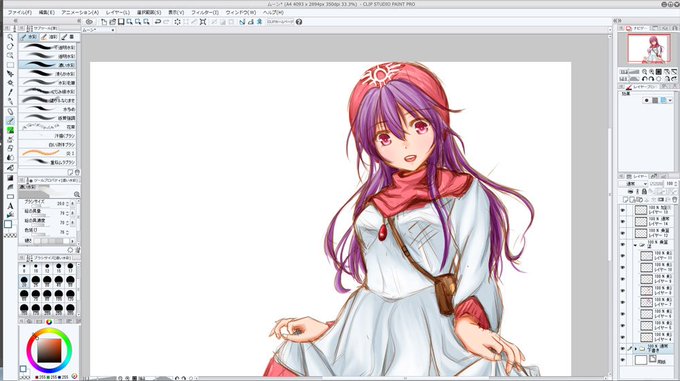
Task: Create a new canvas with the New icon
Action: 104,22
